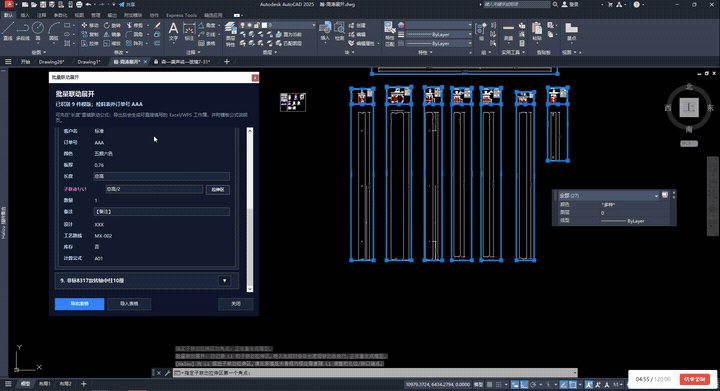The height and width of the screenshot is (391, 720).
Task: Activate the Fillet (圆角) tool
Action: click(x=135, y=34)
